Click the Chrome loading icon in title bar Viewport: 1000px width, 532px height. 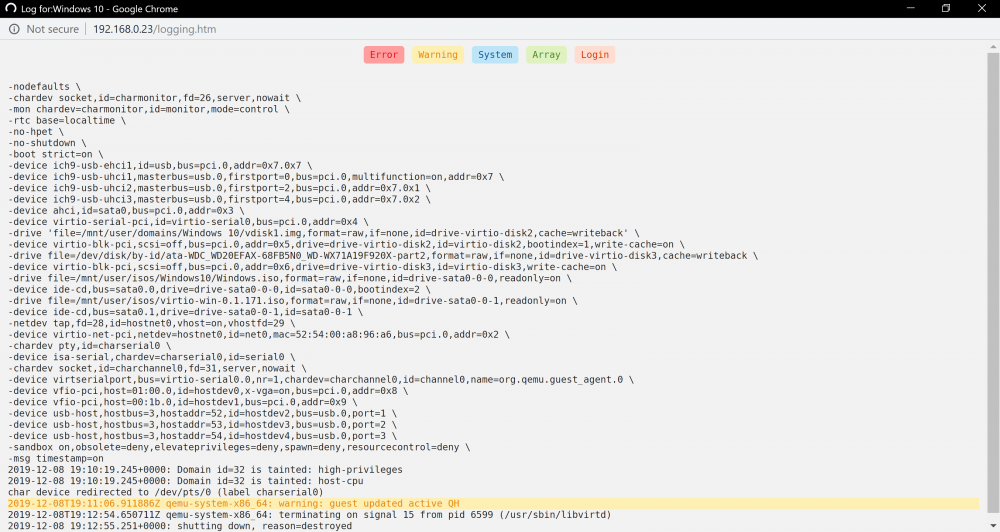10,8
